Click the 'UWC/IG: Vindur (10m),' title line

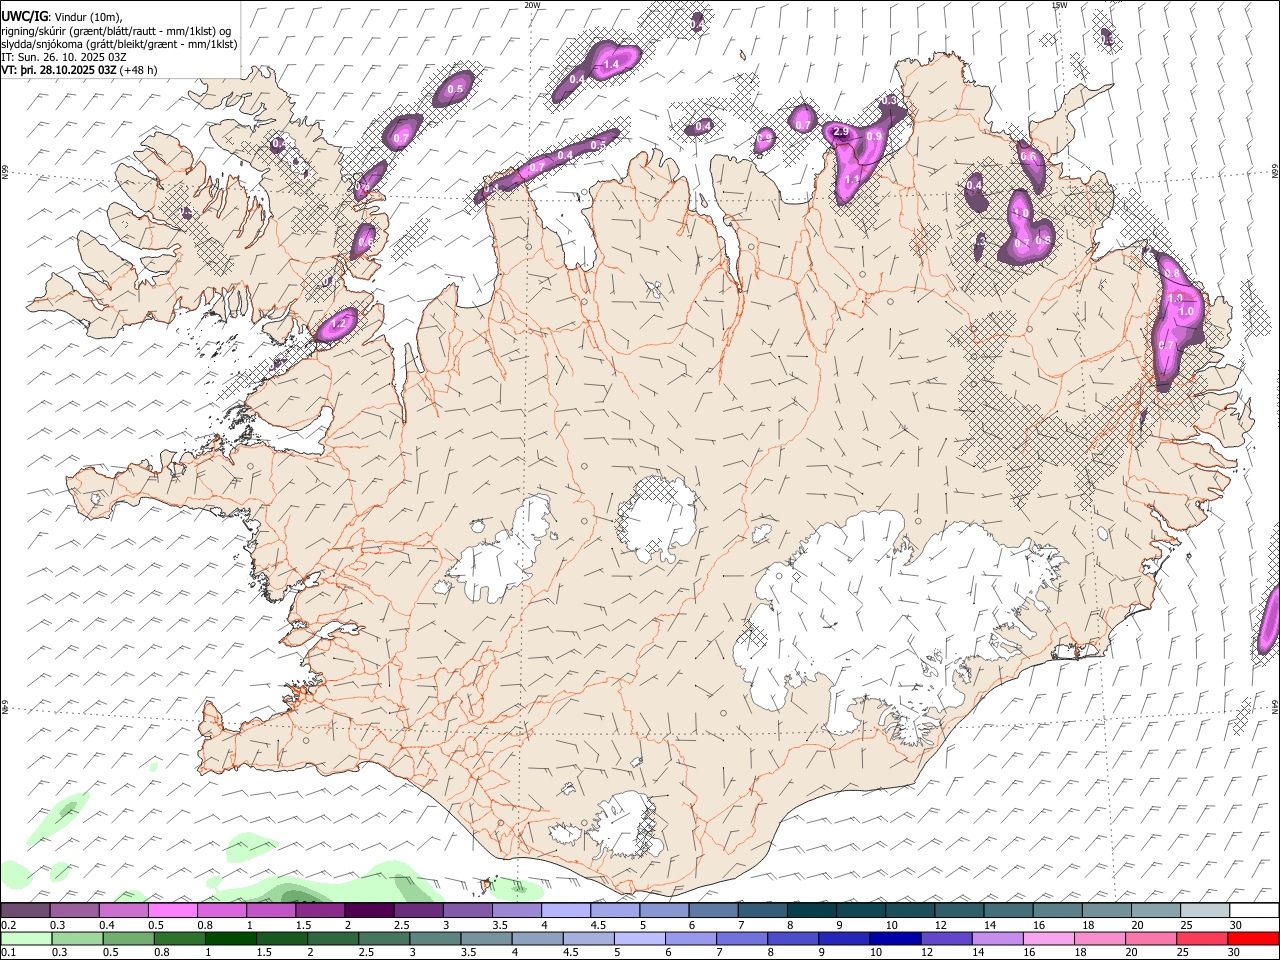tap(62, 16)
